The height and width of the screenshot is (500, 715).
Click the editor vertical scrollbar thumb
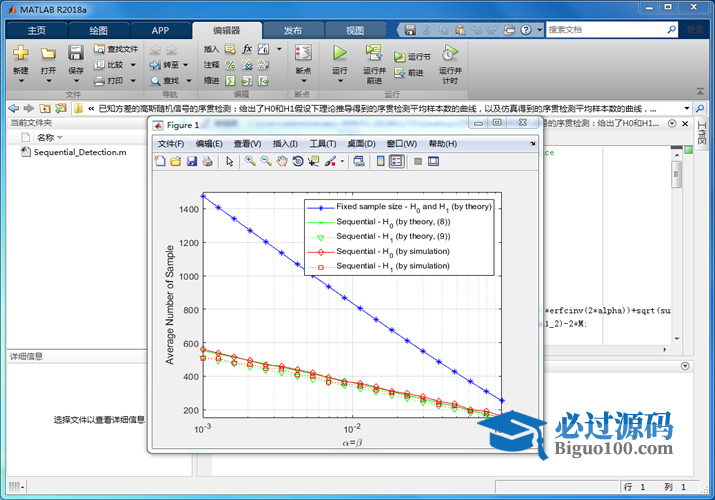(x=677, y=174)
